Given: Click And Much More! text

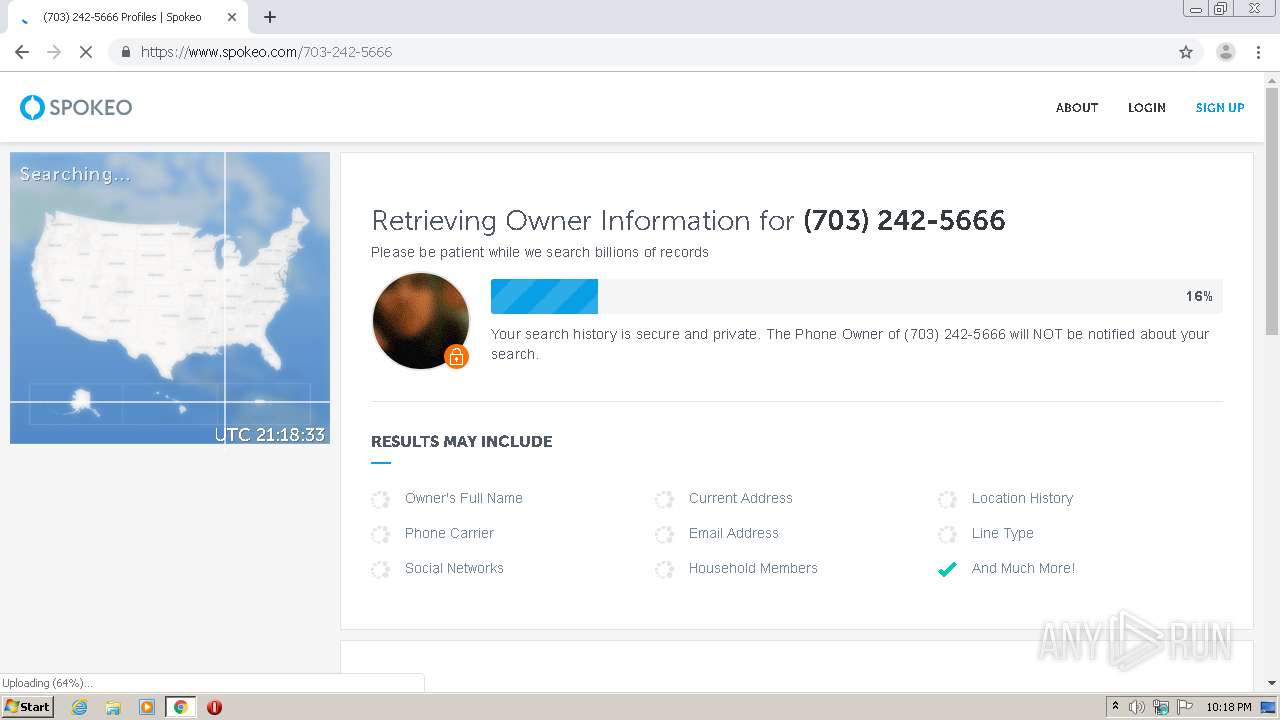Looking at the screenshot, I should [1023, 568].
